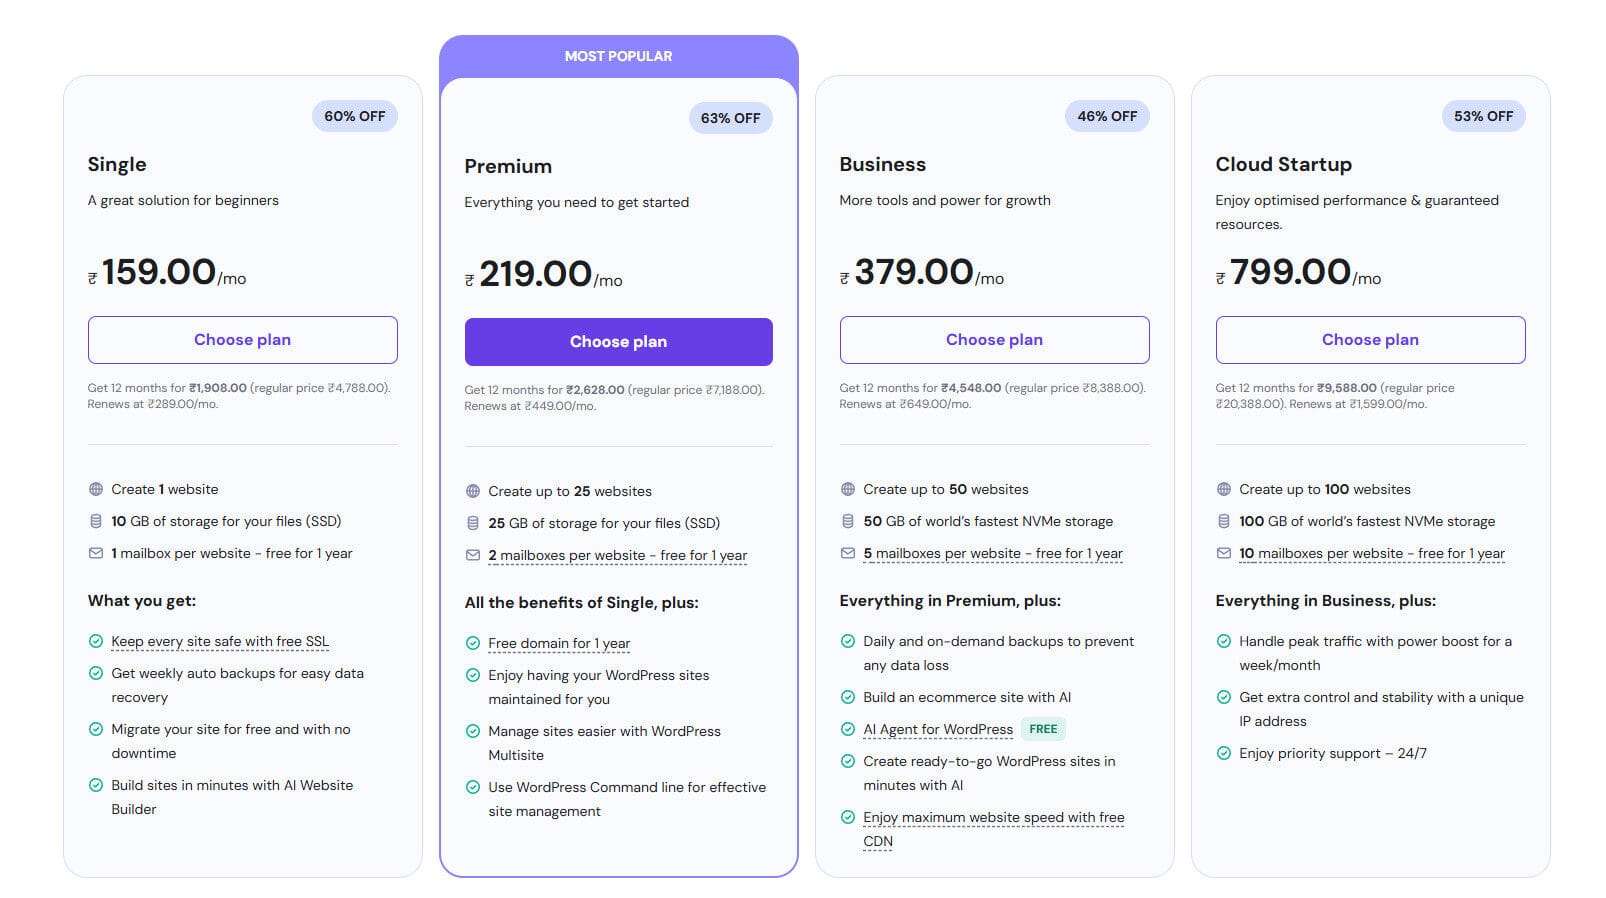Click storage icon in Cloud Startup plan

1224,521
